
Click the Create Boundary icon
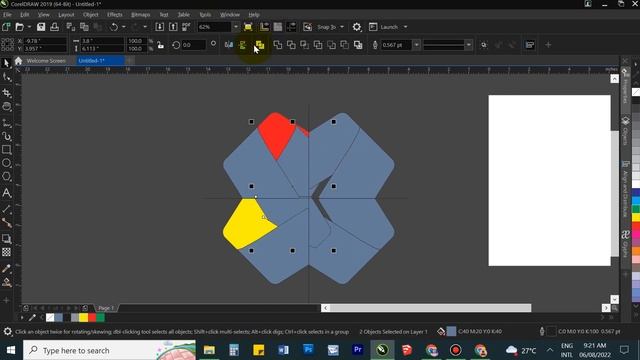click(358, 45)
